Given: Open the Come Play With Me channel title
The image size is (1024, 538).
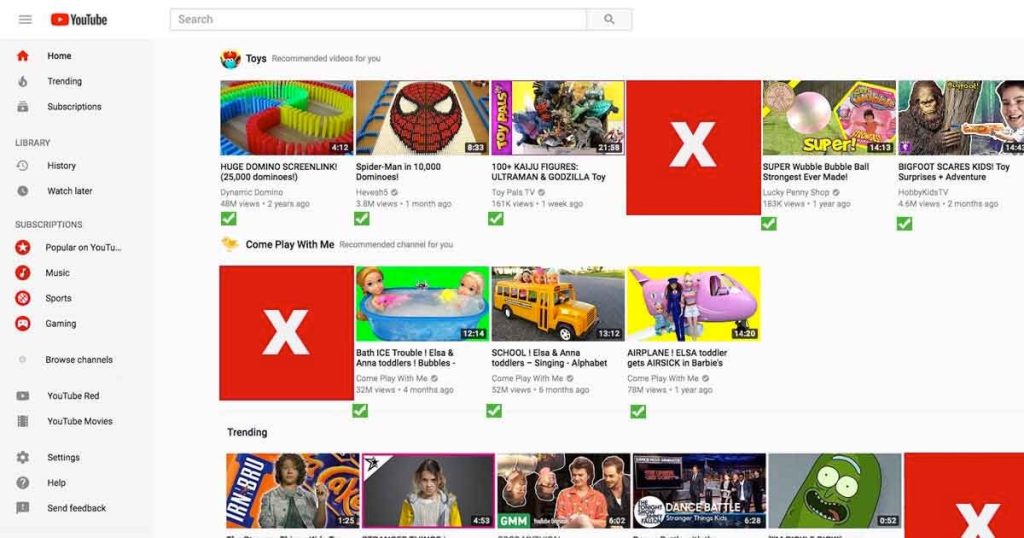Looking at the screenshot, I should pyautogui.click(x=289, y=244).
